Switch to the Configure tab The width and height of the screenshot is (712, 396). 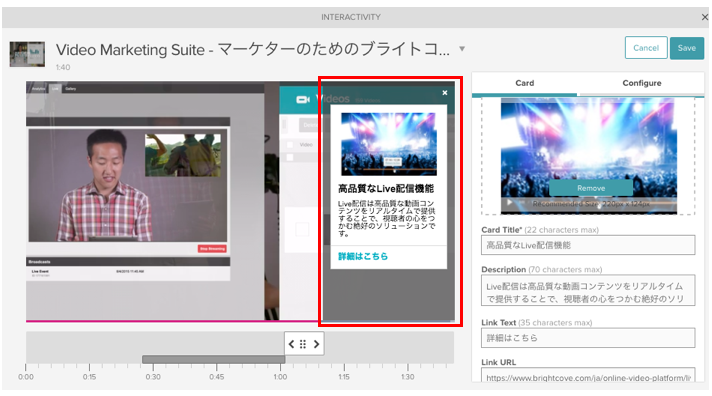642,83
